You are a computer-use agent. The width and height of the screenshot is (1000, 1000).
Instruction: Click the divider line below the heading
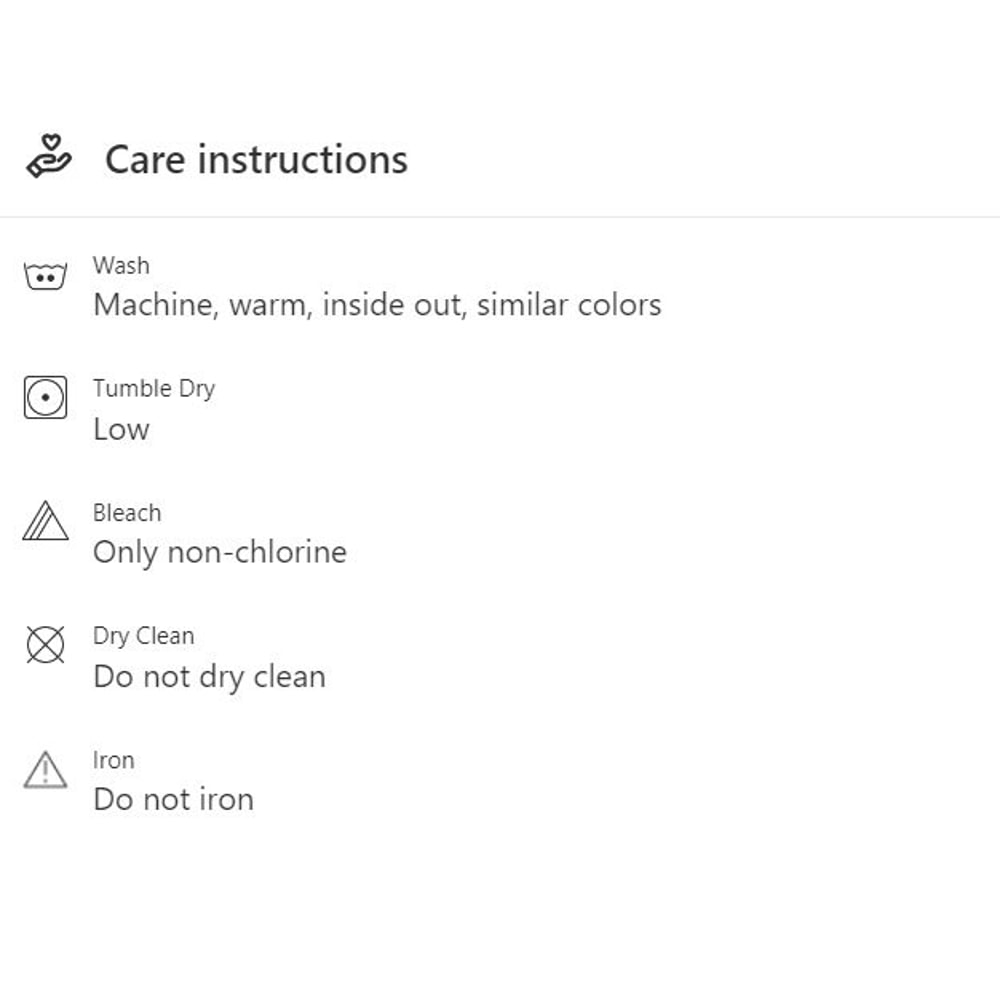click(500, 217)
